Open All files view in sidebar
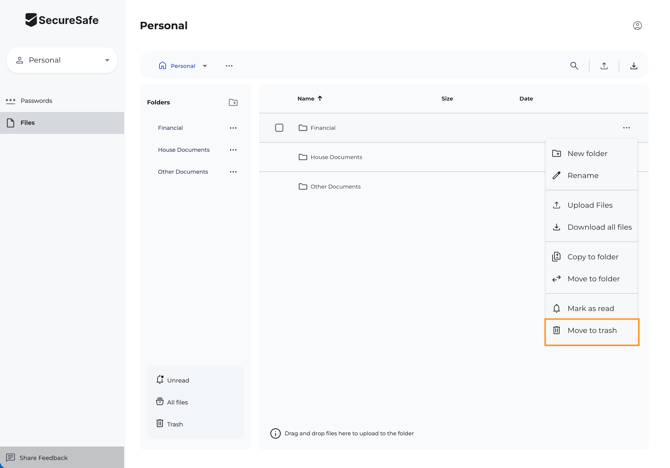Image resolution: width=670 pixels, height=468 pixels. pos(177,402)
